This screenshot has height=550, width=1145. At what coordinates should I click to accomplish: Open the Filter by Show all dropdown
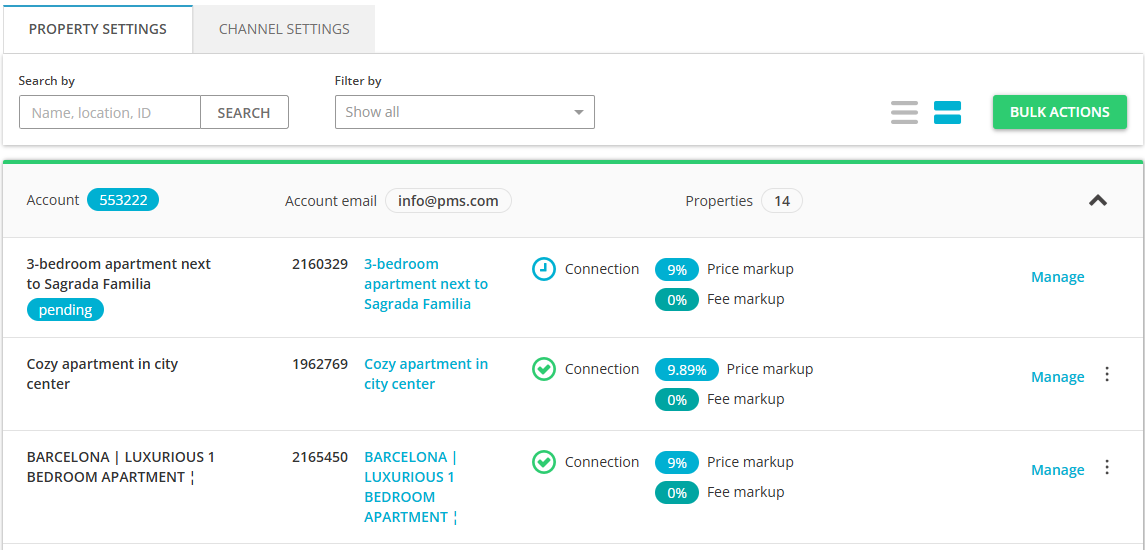(x=464, y=112)
